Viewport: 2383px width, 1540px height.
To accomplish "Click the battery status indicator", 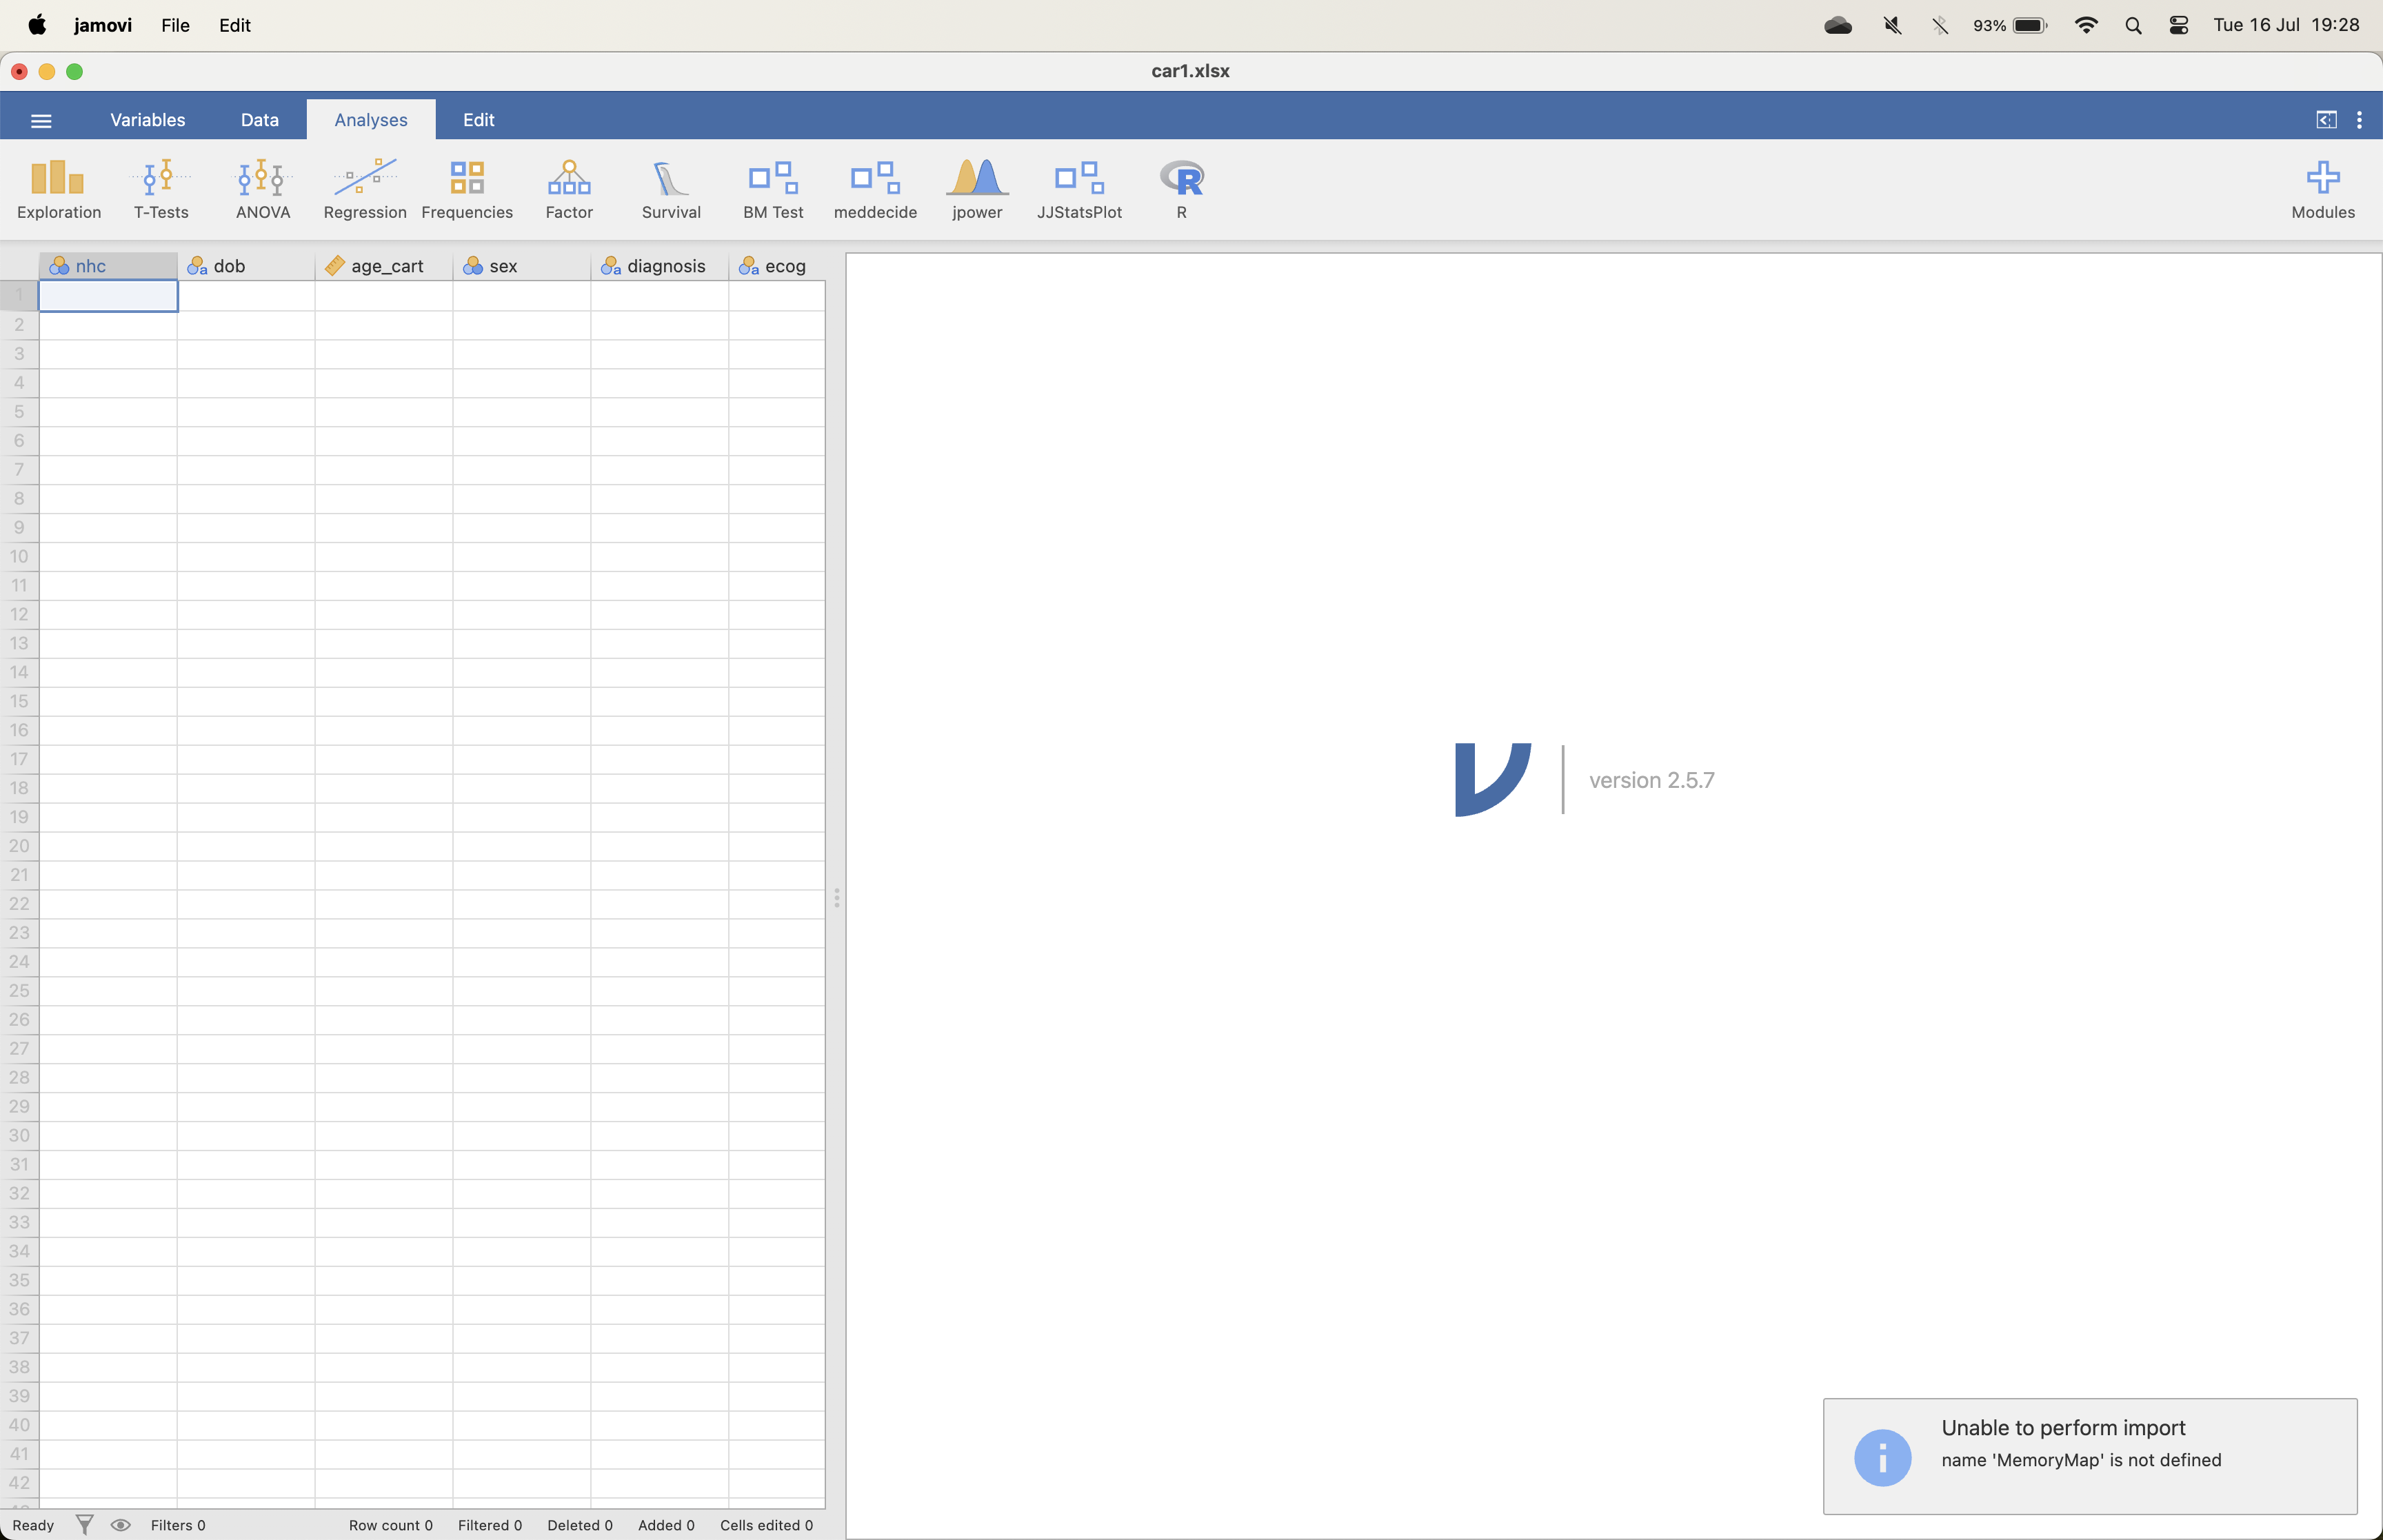I will (2009, 25).
